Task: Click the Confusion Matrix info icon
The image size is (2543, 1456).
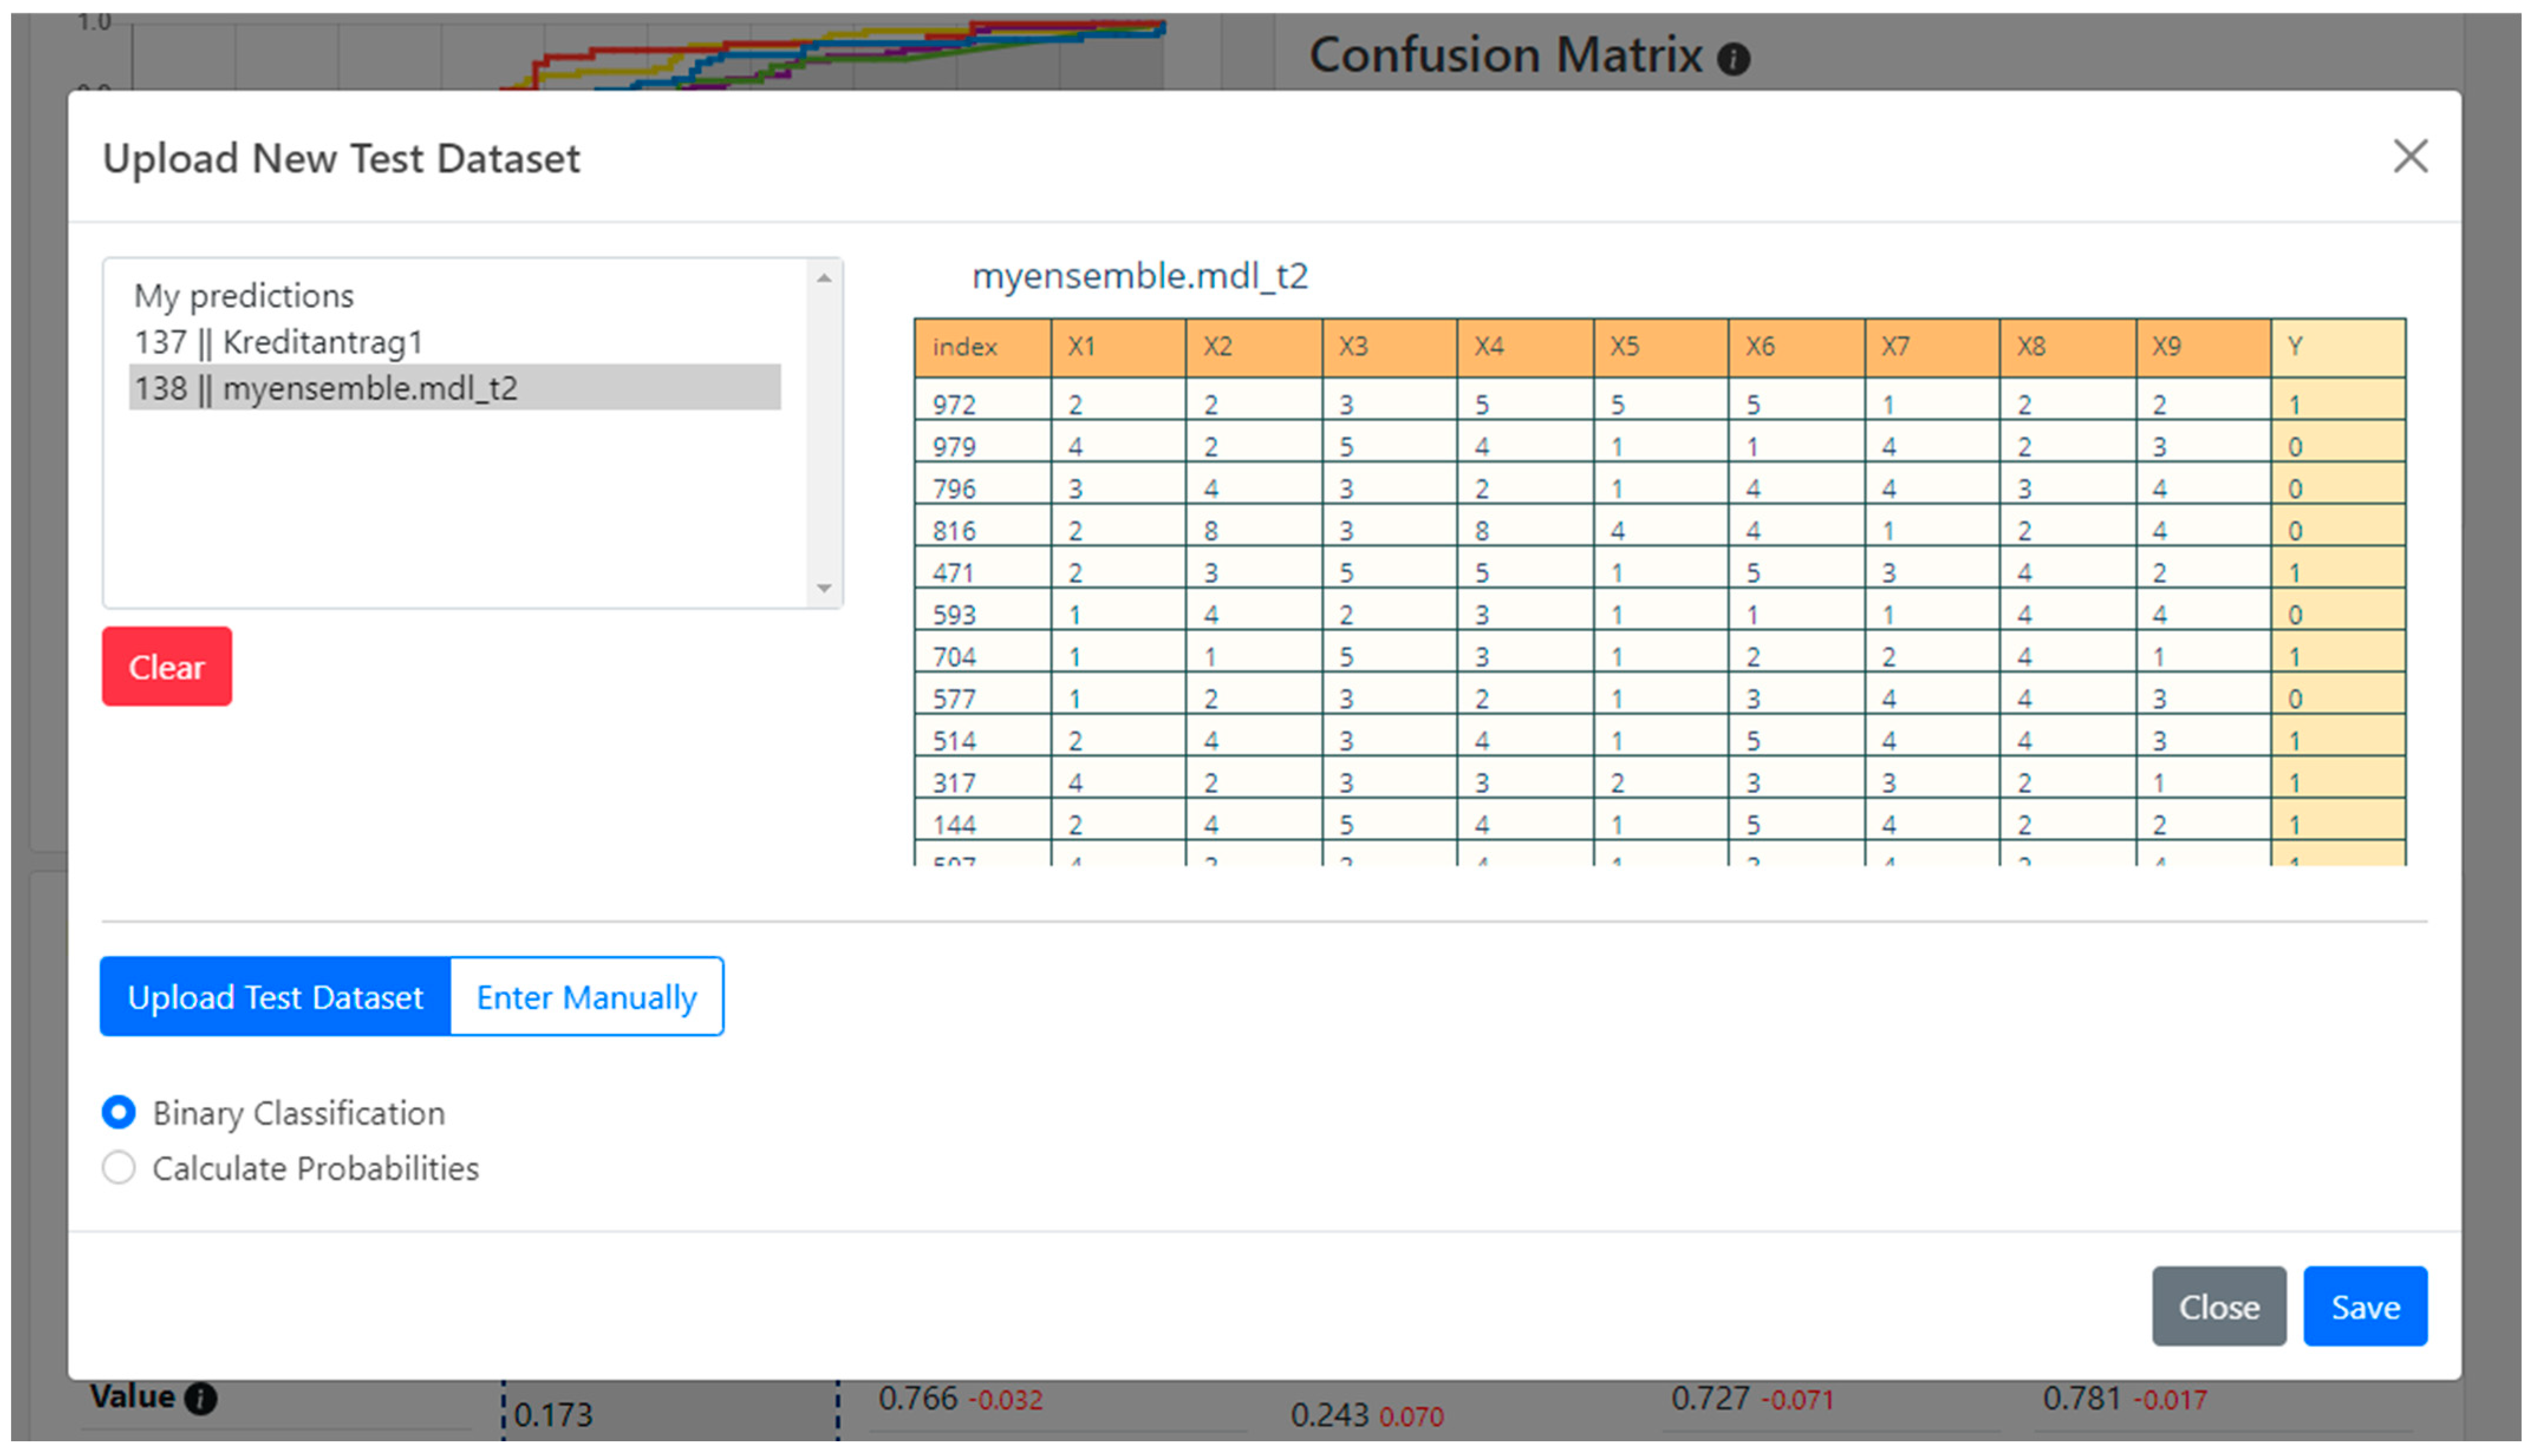Action: click(x=1733, y=59)
